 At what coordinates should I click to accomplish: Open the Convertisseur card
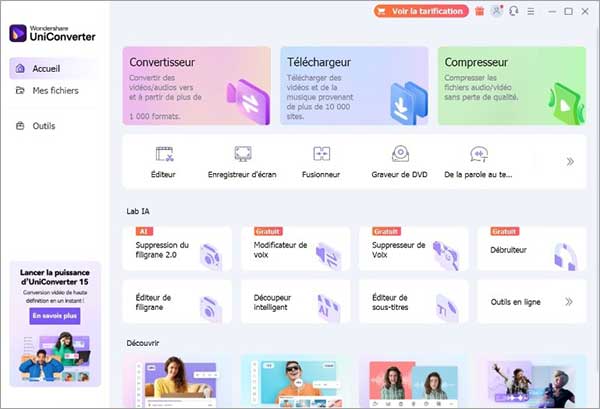(x=197, y=86)
